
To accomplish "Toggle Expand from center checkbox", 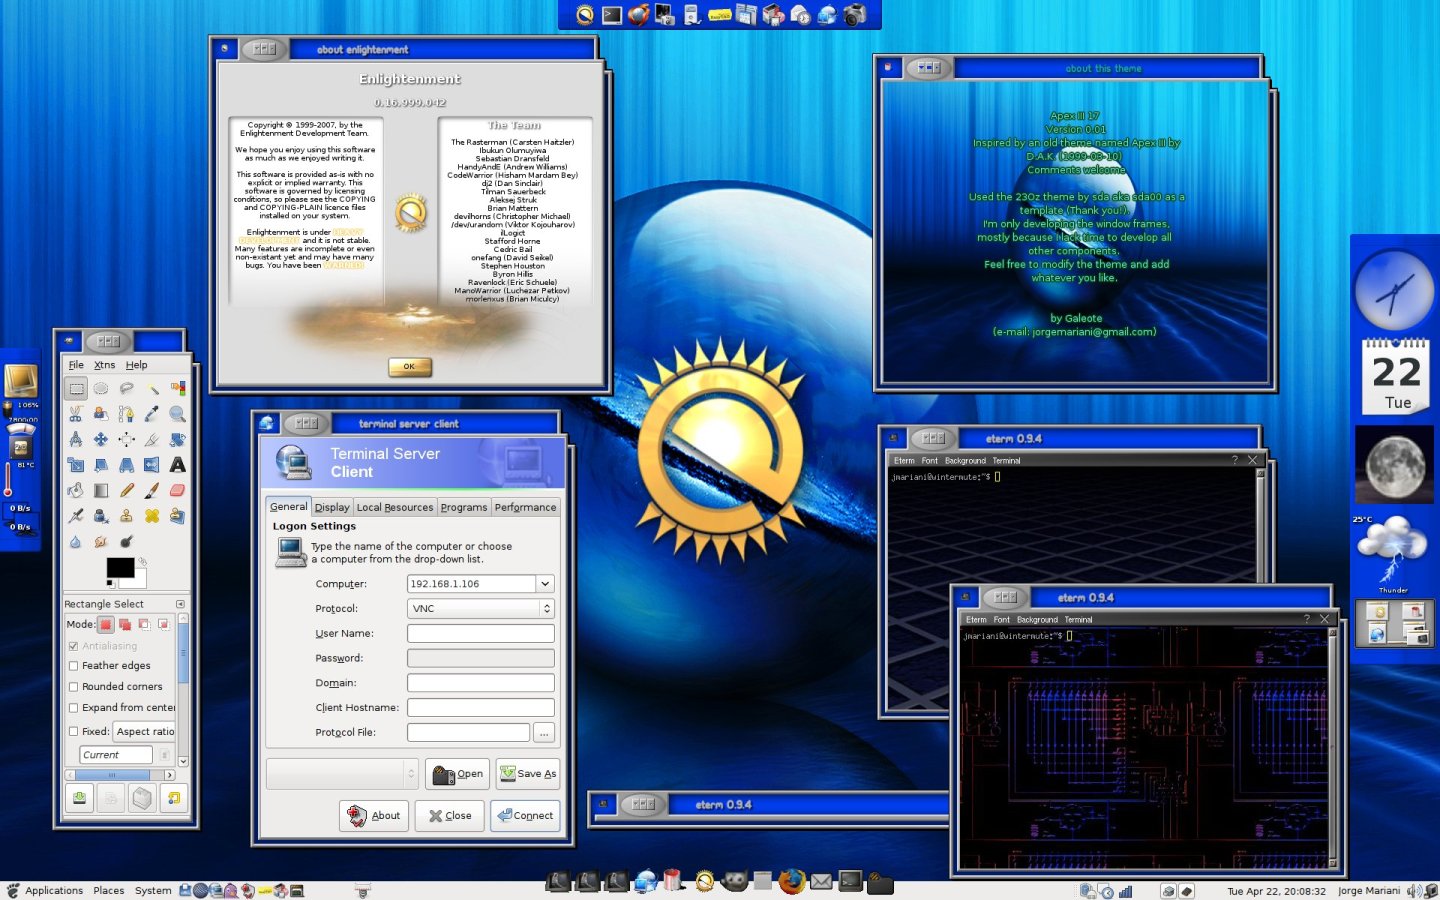I will pos(73,708).
